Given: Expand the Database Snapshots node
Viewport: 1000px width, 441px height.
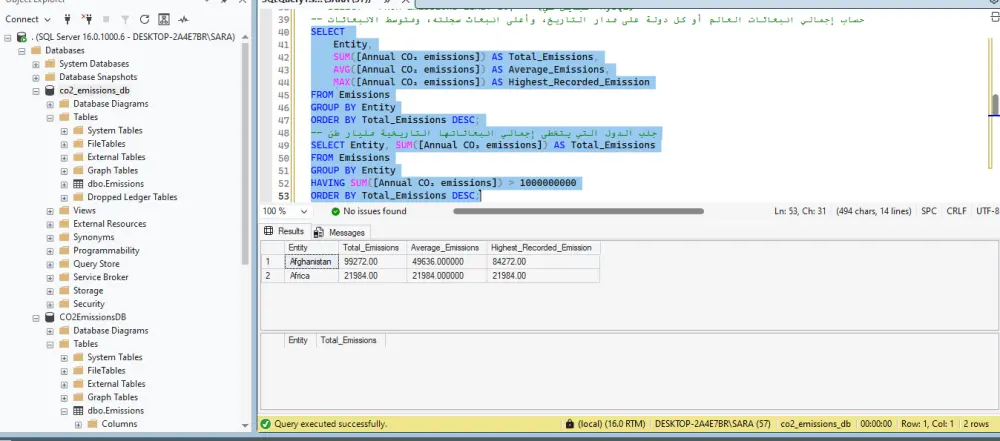Looking at the screenshot, I should 36,77.
